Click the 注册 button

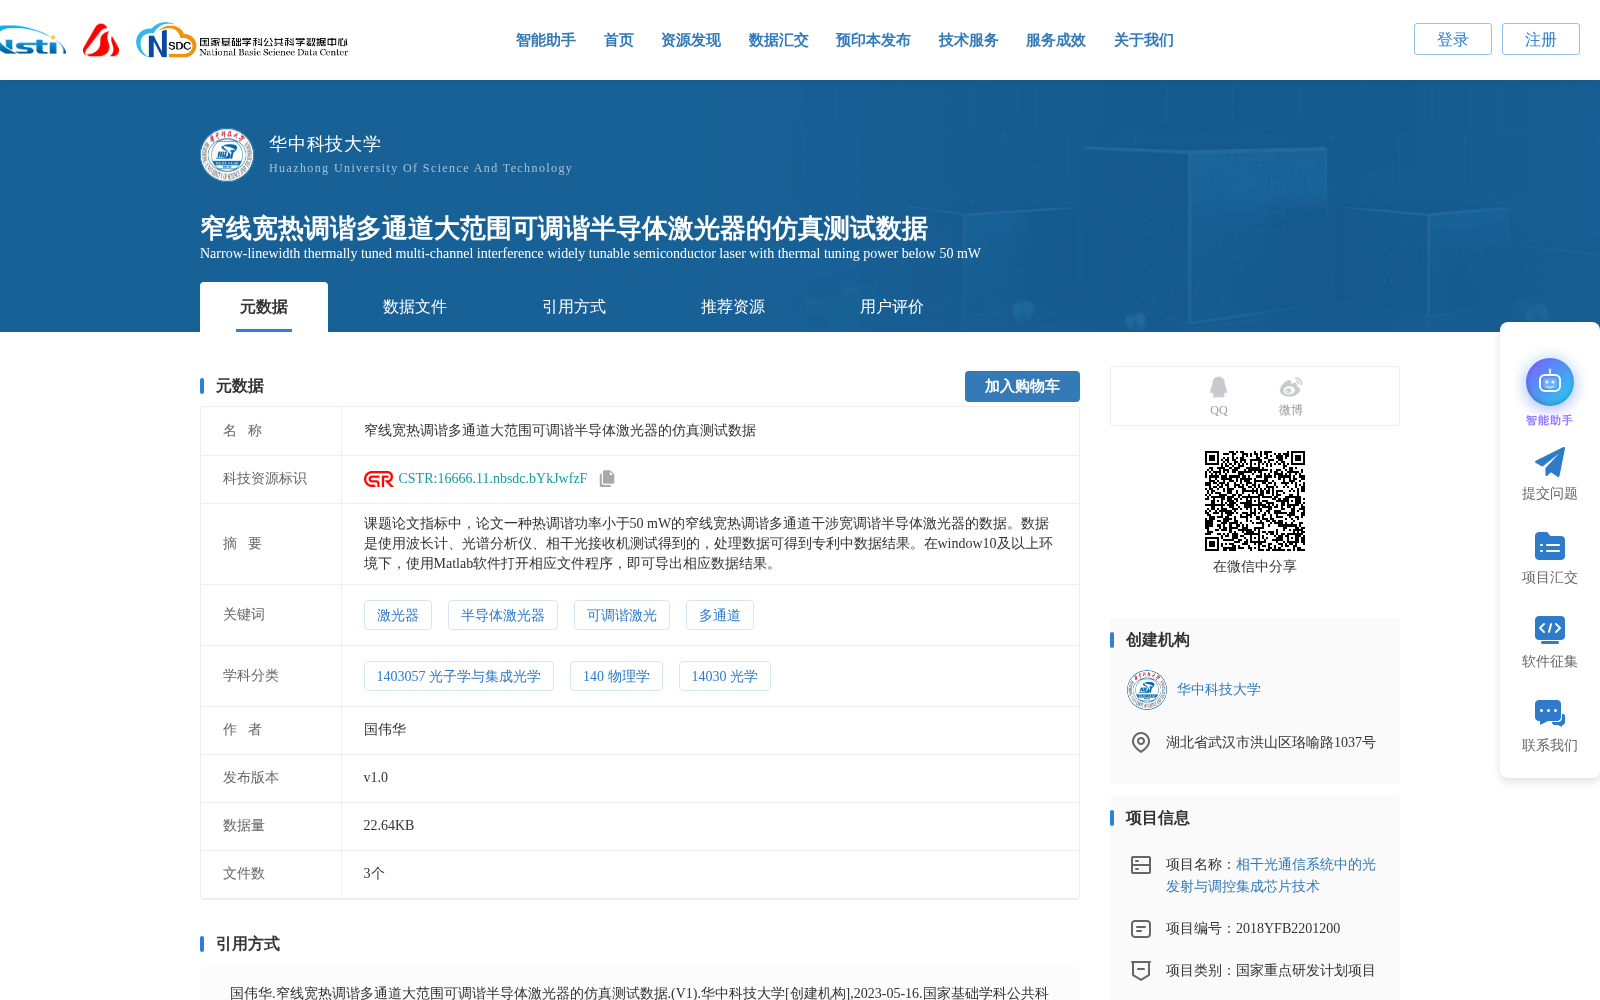1541,39
